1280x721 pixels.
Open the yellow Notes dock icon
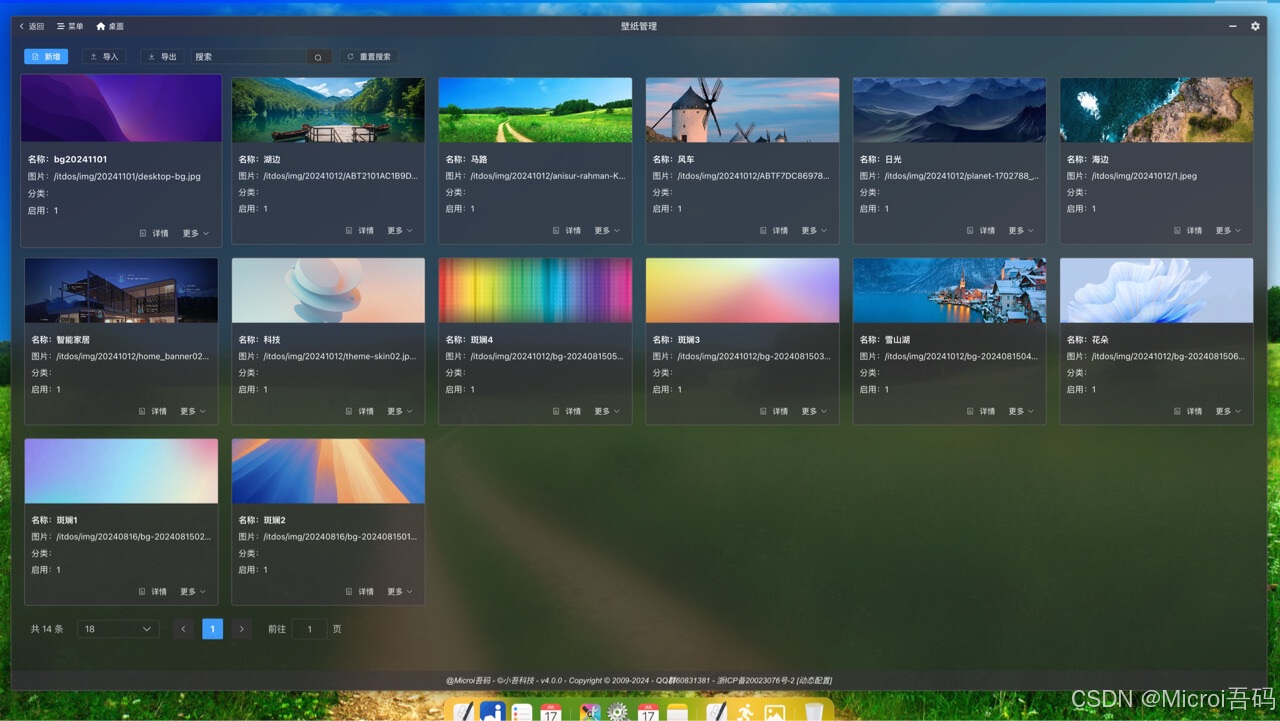678,712
